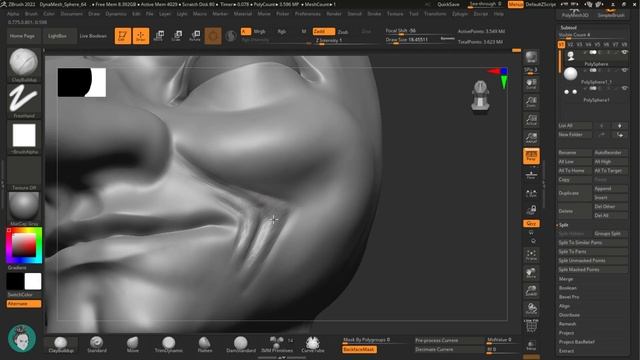Choose the CurveTube brush in bottom shelf
The image size is (640, 360).
coord(313,344)
